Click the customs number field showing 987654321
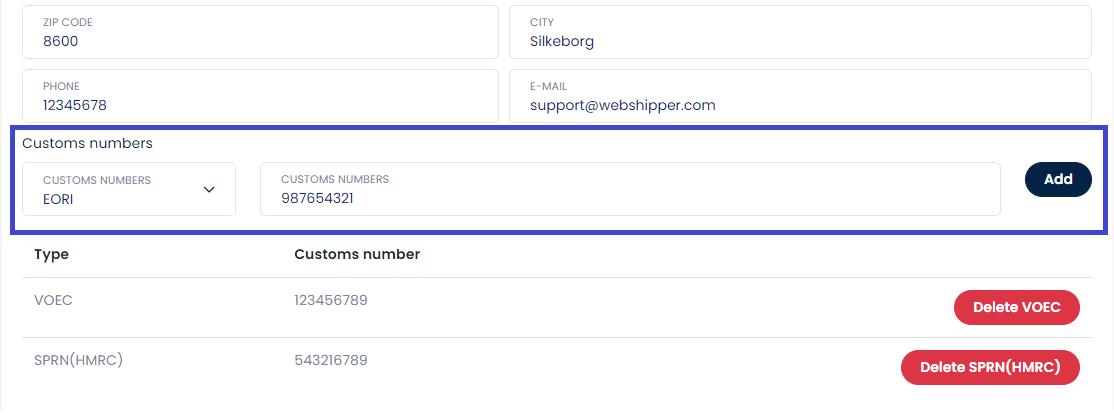The height and width of the screenshot is (413, 1114). [x=630, y=198]
